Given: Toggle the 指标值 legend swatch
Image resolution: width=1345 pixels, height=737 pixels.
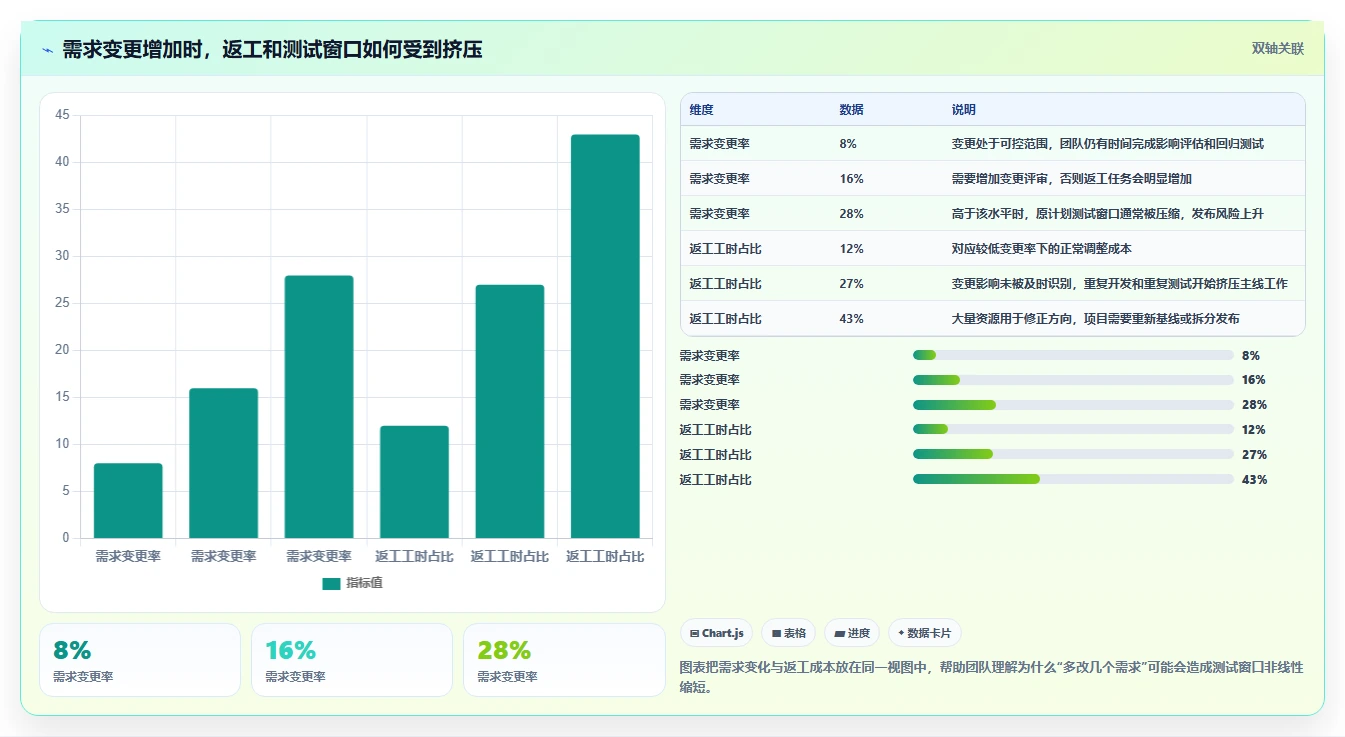Looking at the screenshot, I should coord(331,583).
